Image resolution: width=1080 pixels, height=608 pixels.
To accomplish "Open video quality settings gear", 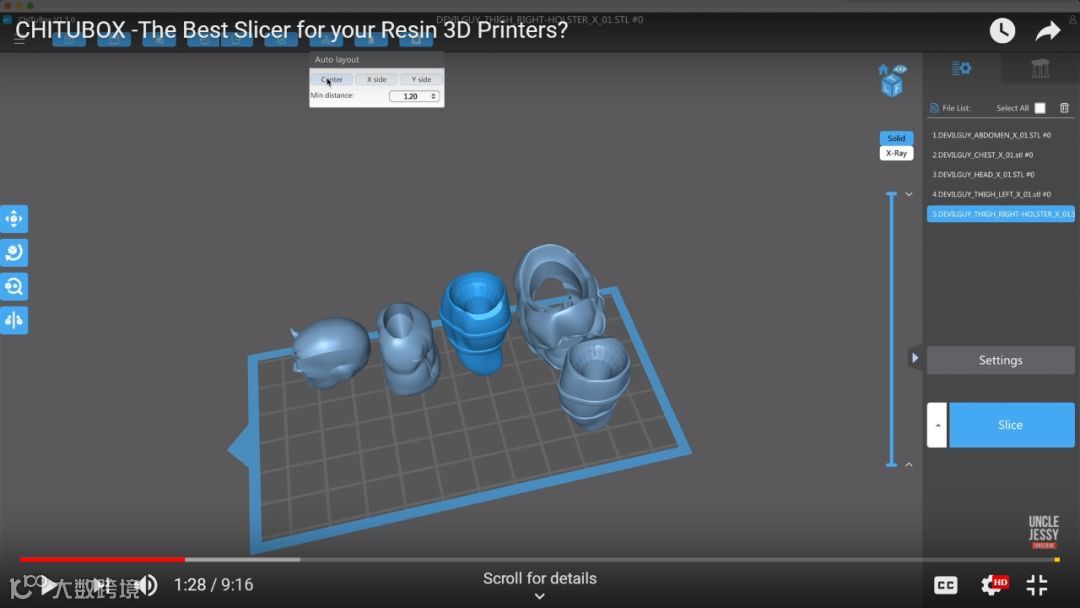I will 993,585.
